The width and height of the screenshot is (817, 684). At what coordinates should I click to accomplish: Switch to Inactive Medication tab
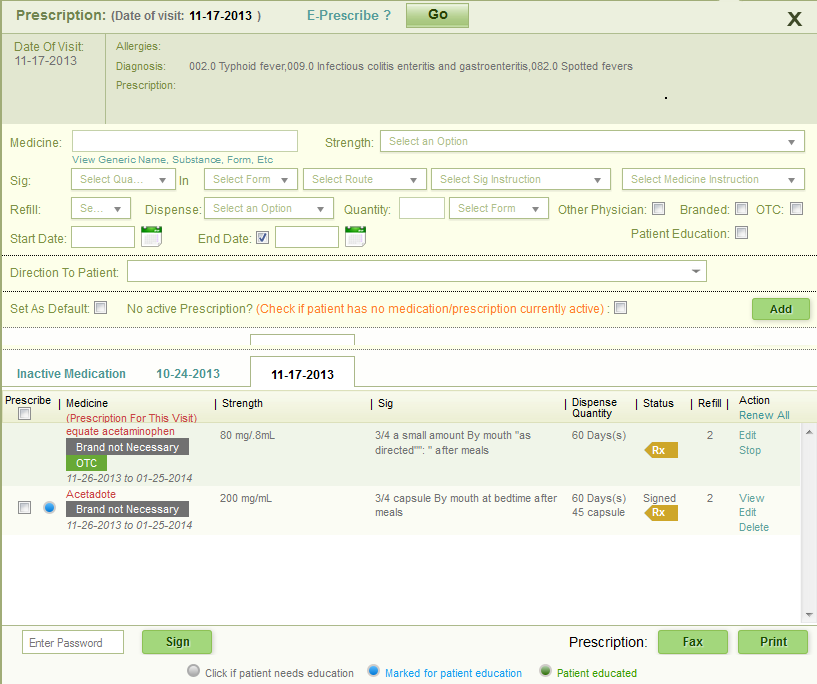coord(71,374)
